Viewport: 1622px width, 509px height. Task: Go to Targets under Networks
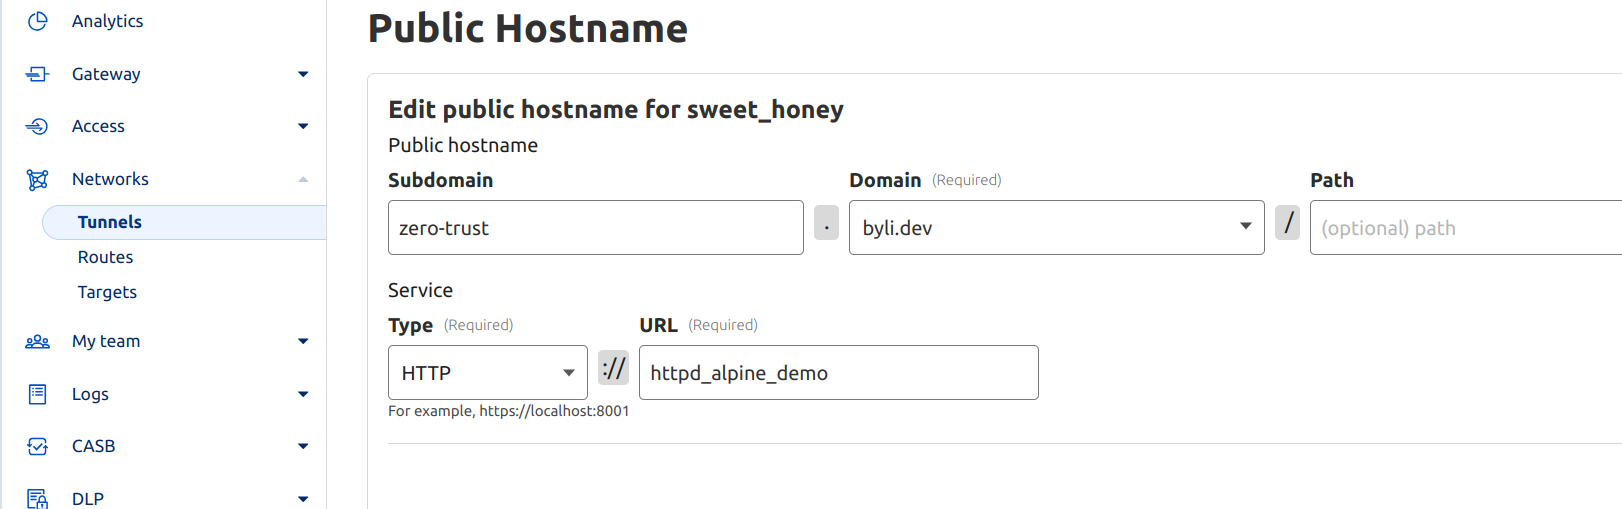click(107, 292)
